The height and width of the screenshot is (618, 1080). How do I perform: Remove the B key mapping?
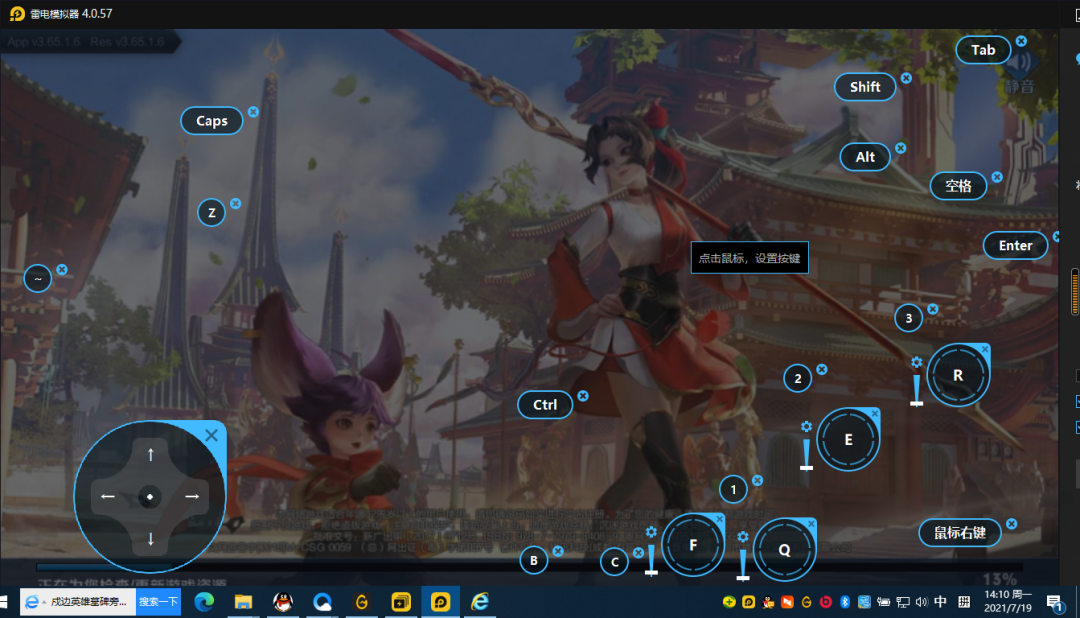558,551
